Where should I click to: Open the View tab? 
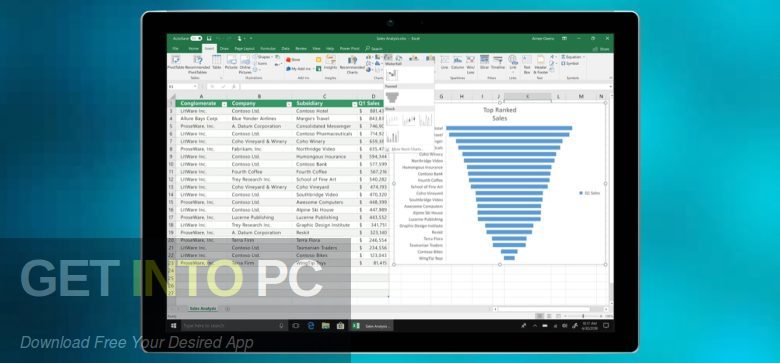(x=316, y=49)
